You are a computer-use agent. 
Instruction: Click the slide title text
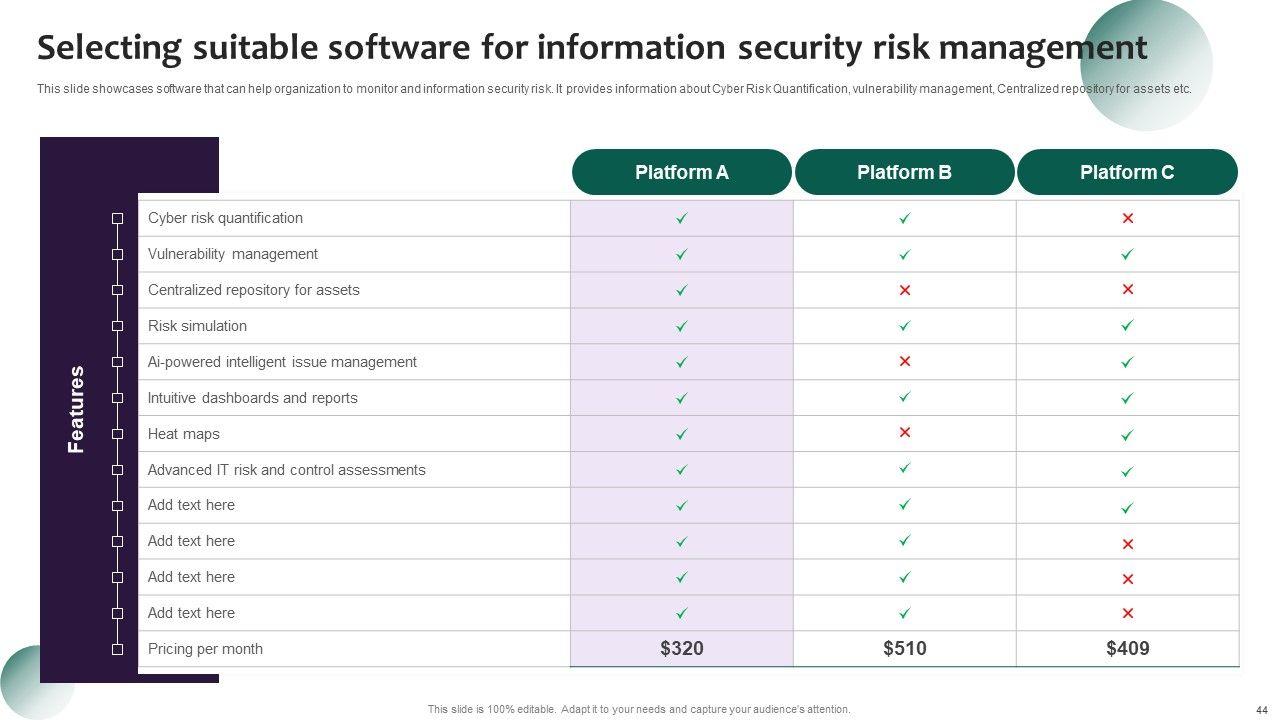coord(591,48)
